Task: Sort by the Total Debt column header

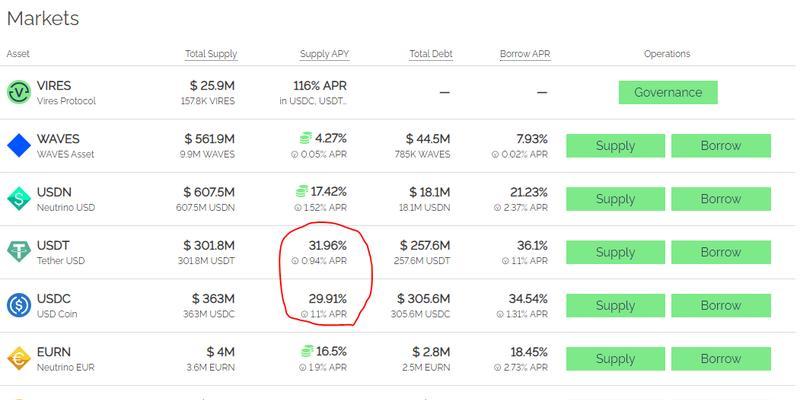Action: tap(431, 54)
